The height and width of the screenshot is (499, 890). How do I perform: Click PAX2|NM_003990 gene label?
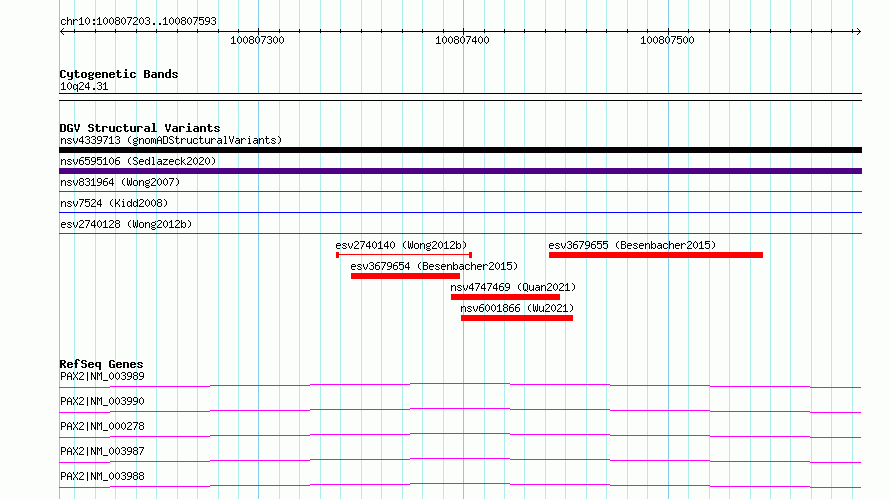(102, 401)
